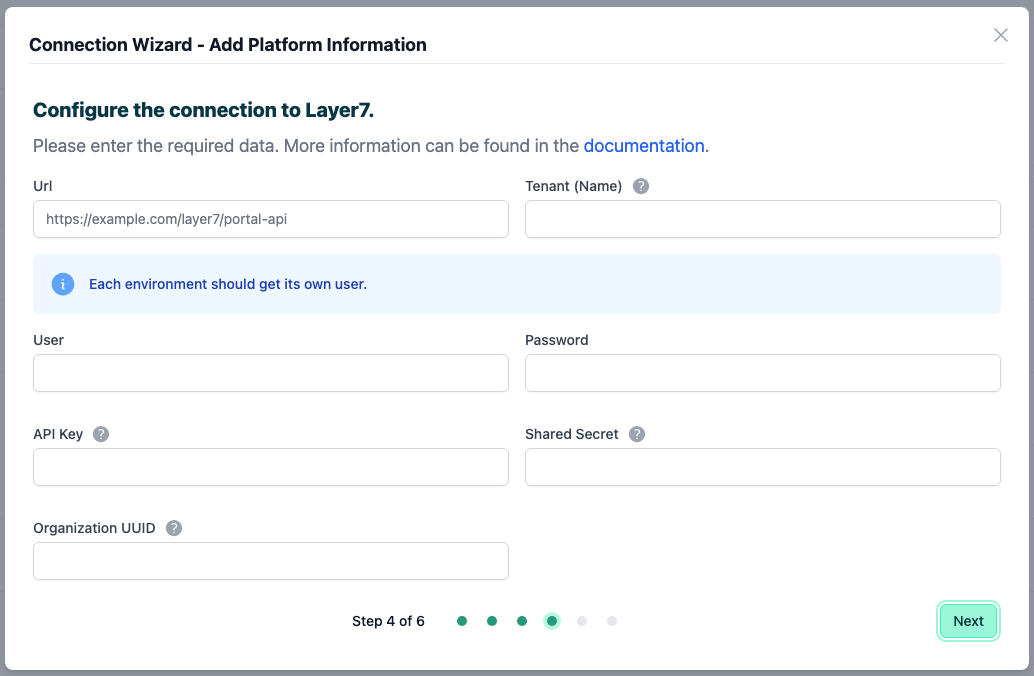The width and height of the screenshot is (1034, 676).
Task: Select the first green progress dot
Action: click(462, 621)
